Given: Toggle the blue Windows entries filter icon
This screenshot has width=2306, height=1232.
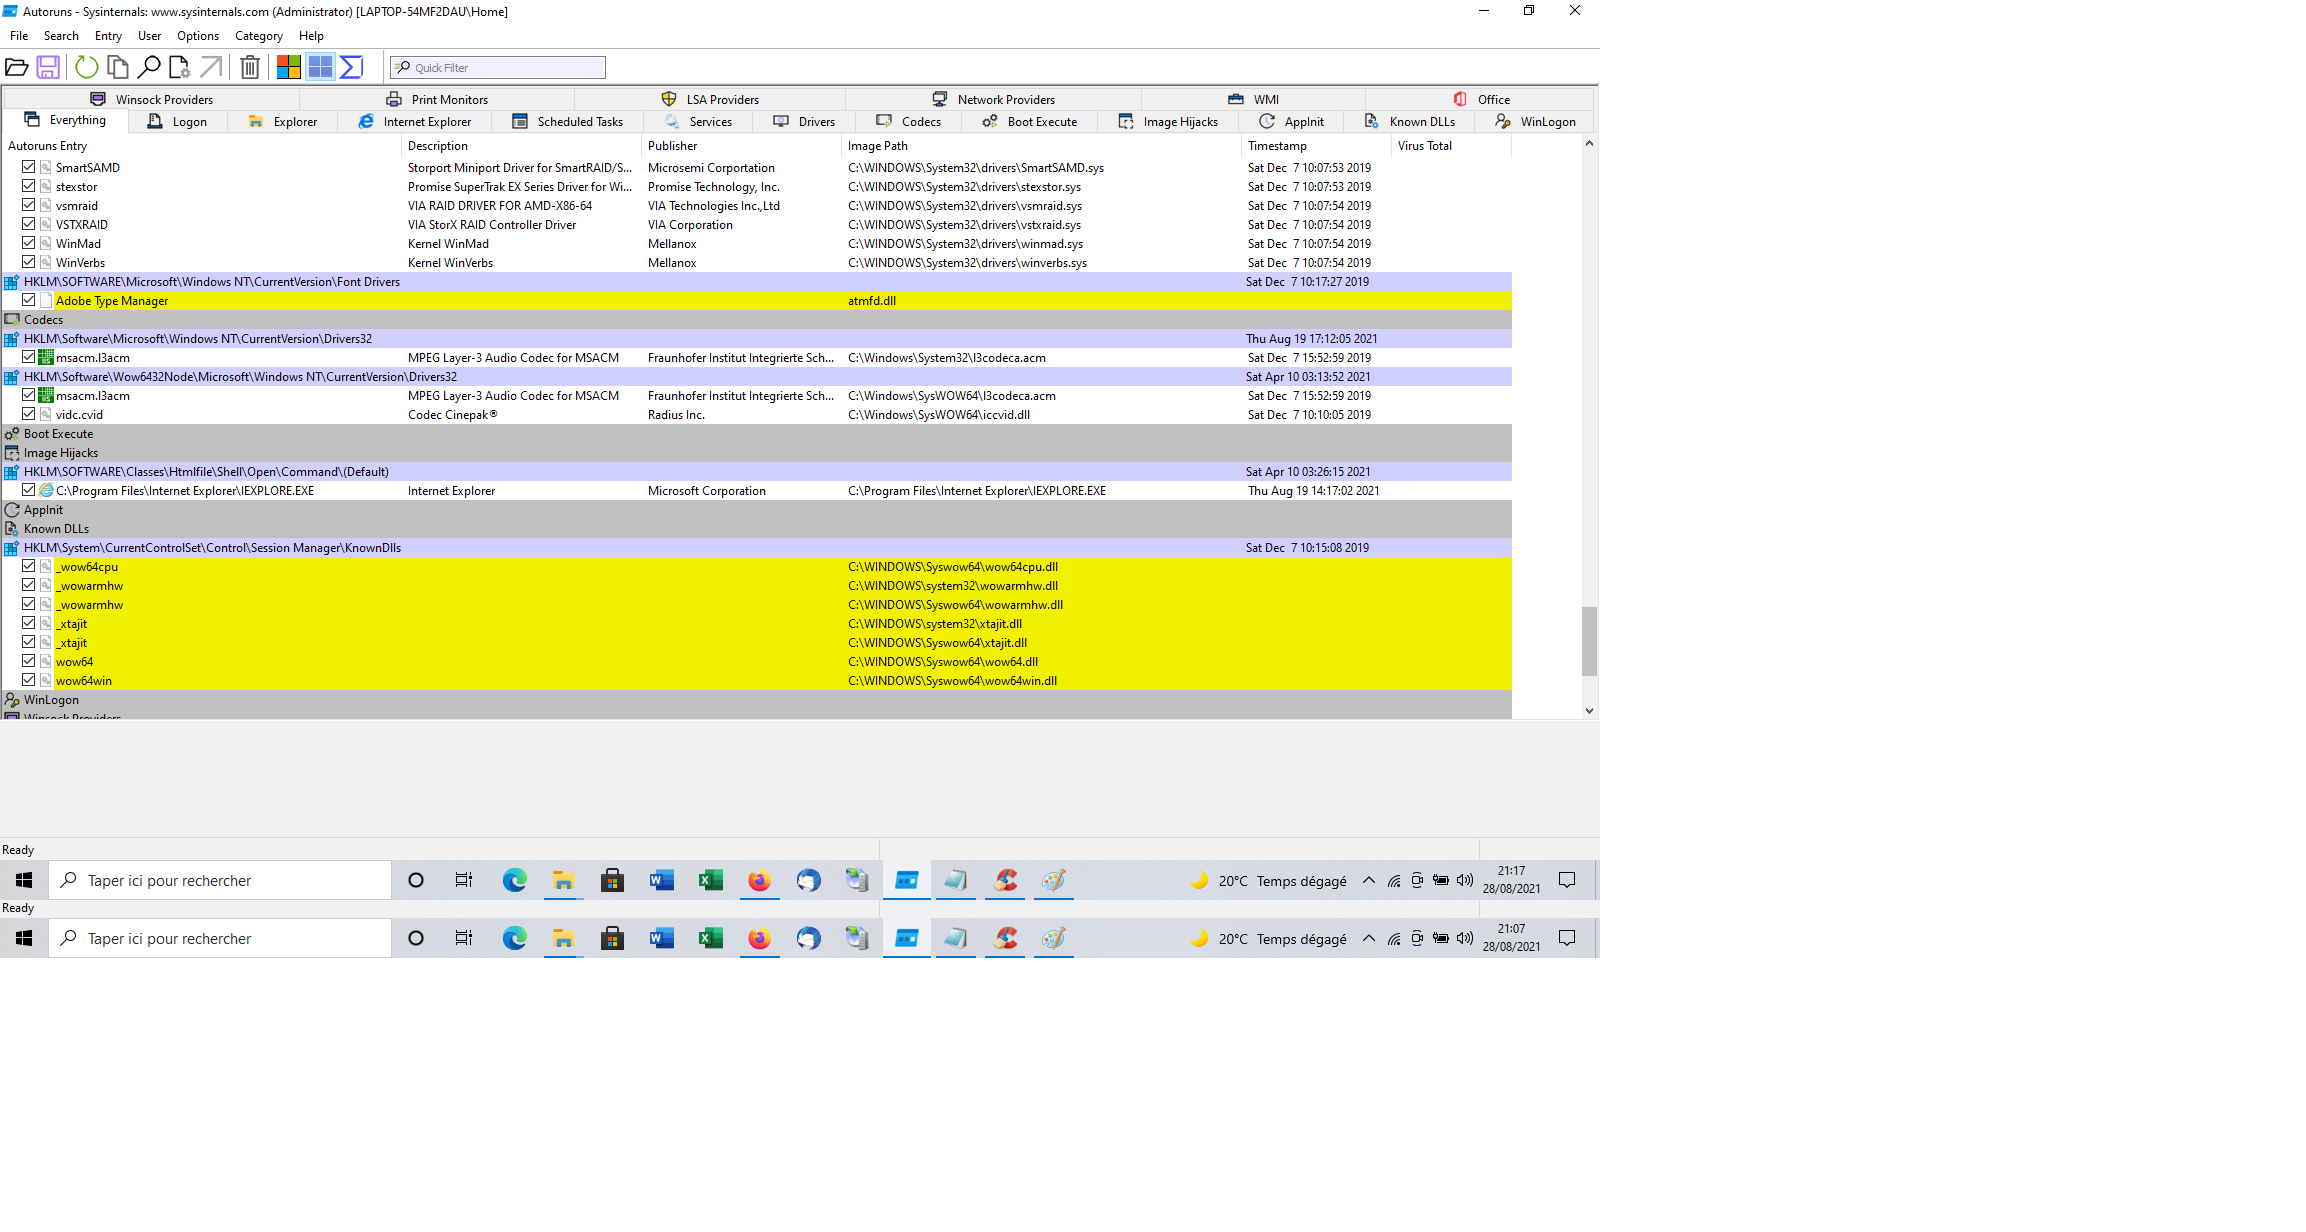Looking at the screenshot, I should (320, 67).
